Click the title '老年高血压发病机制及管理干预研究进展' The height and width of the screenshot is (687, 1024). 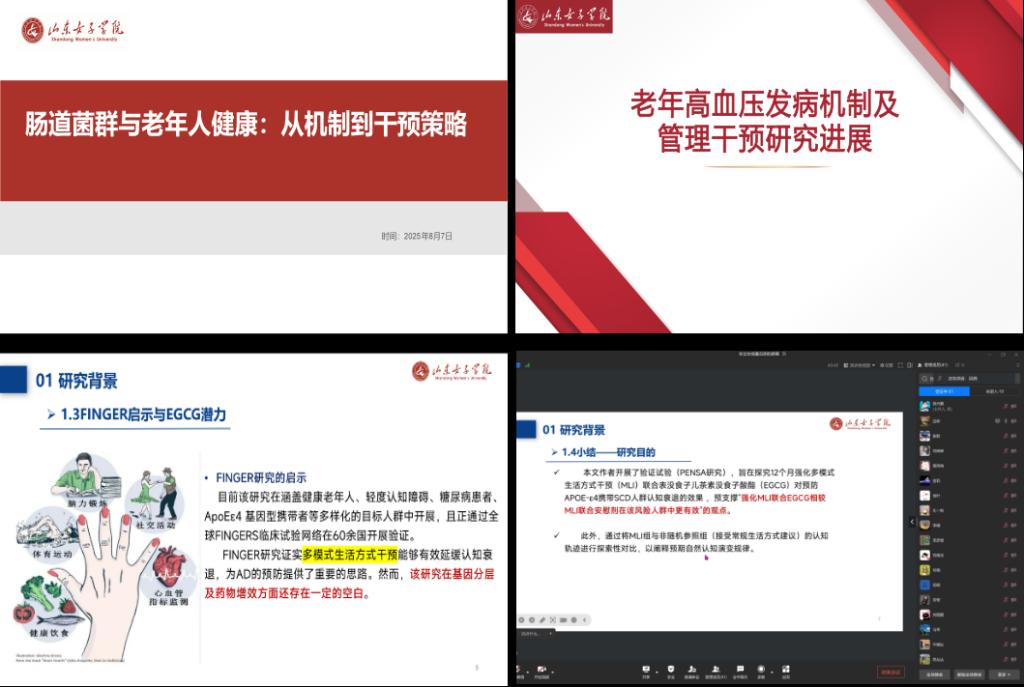pyautogui.click(x=765, y=121)
